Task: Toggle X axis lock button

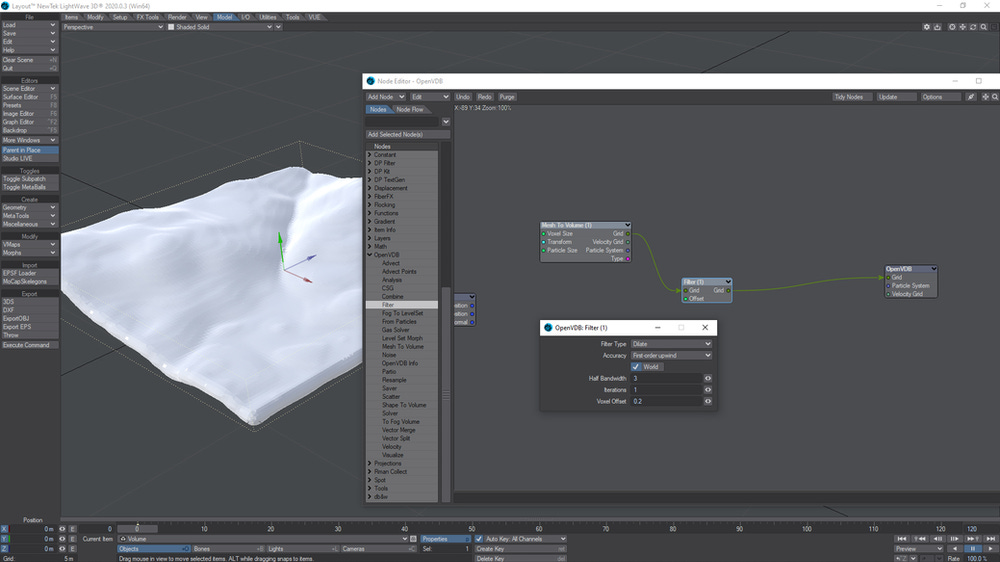Action: click(4, 529)
